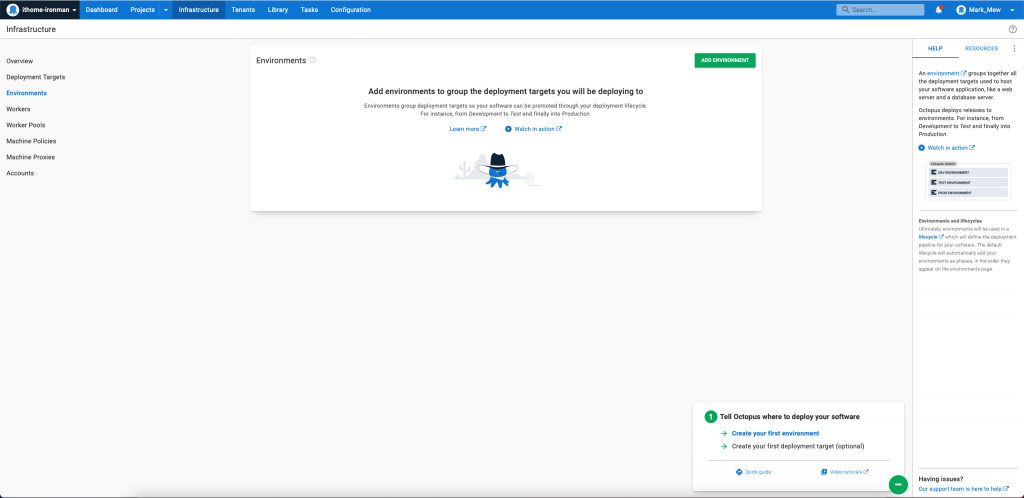Open the Tasks menu item
This screenshot has height=498, width=1024.
click(310, 10)
